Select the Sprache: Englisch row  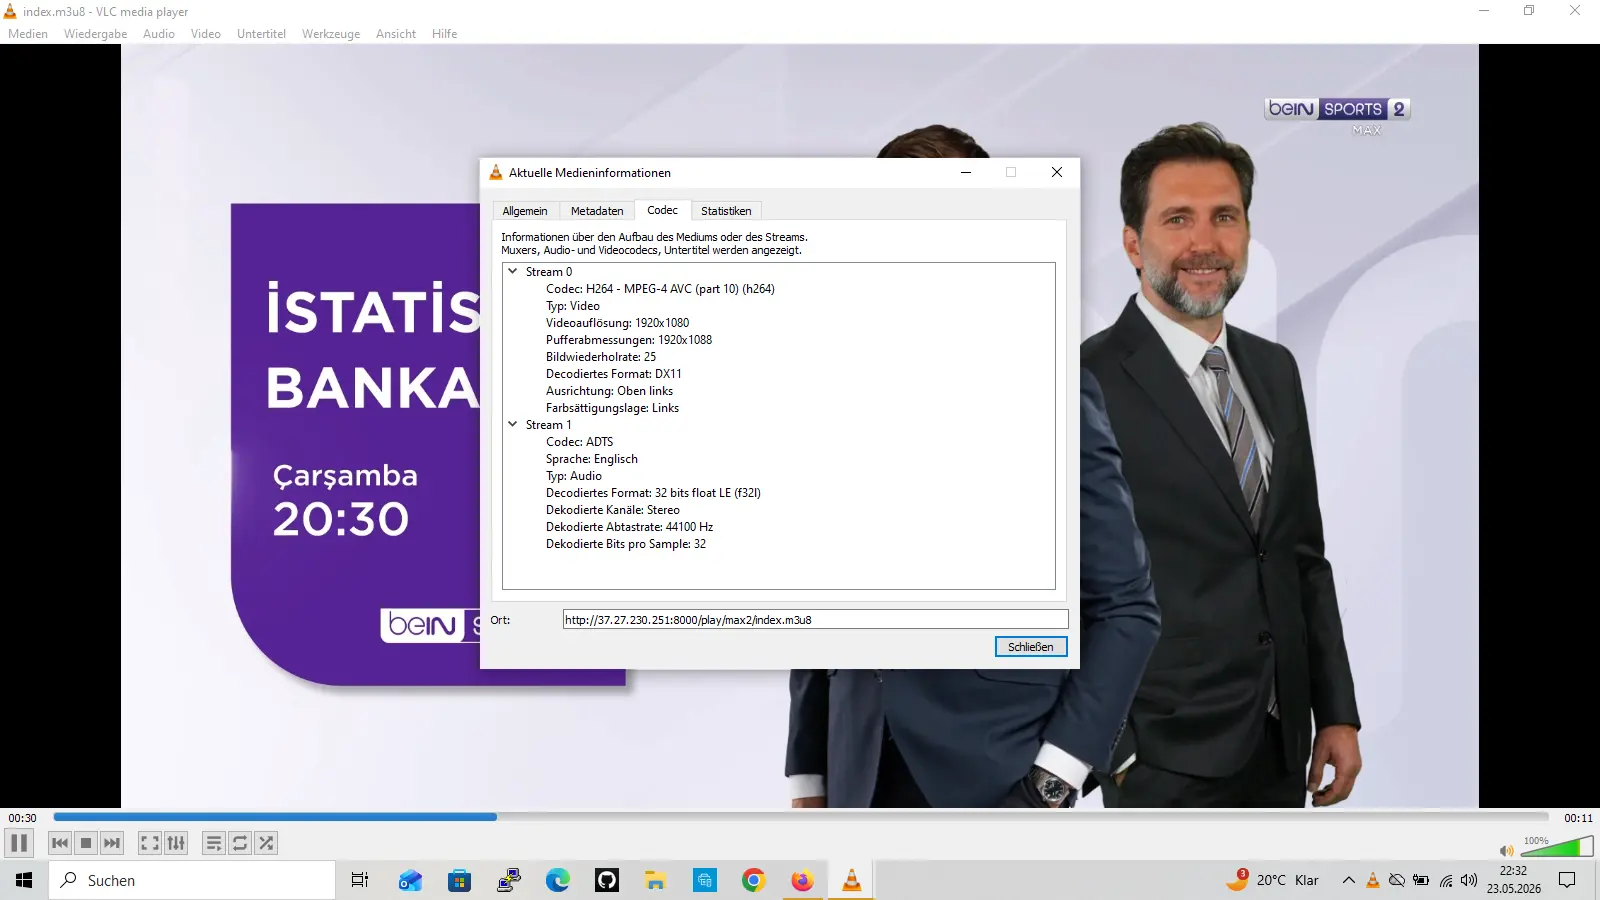click(x=592, y=459)
